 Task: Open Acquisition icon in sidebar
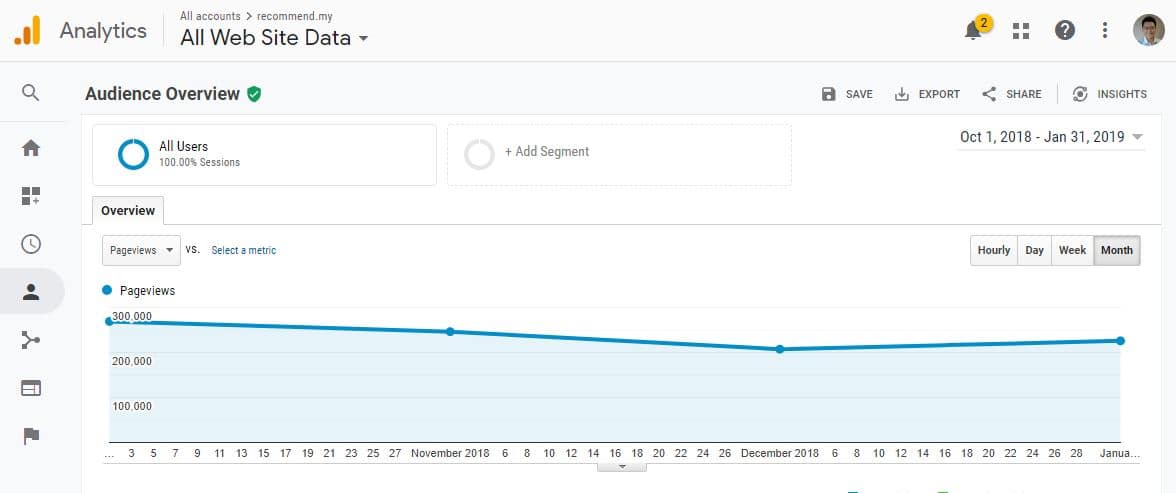(31, 340)
